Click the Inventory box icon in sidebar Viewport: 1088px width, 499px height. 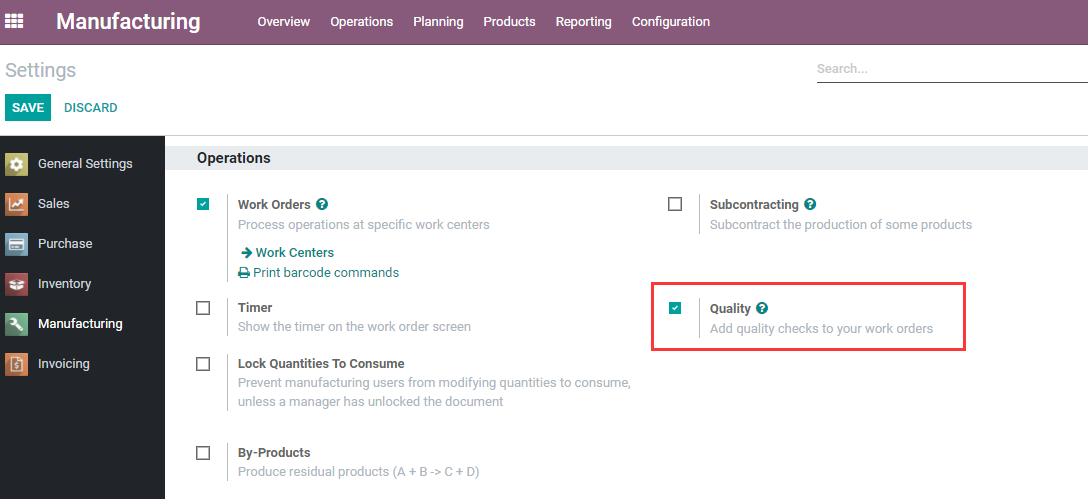(x=17, y=284)
